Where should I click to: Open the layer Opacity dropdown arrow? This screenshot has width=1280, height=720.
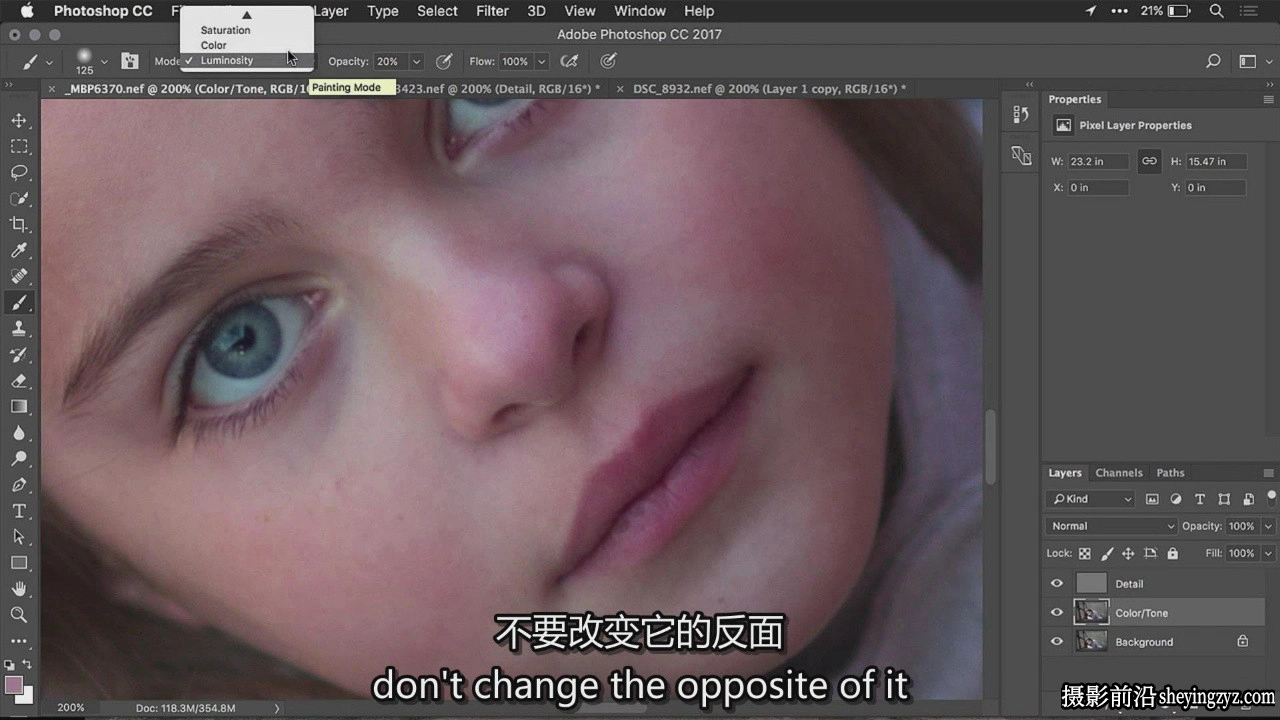pos(1269,526)
